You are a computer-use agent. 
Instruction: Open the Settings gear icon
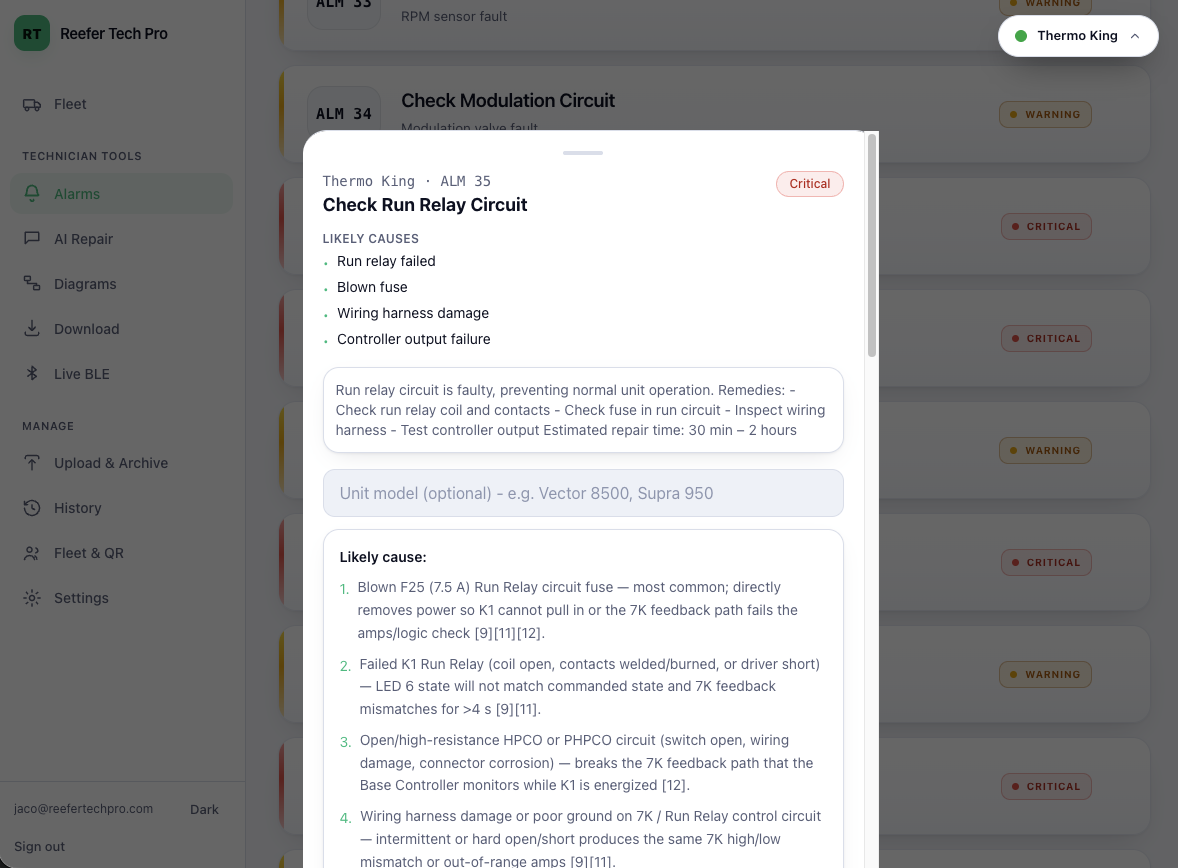point(32,598)
